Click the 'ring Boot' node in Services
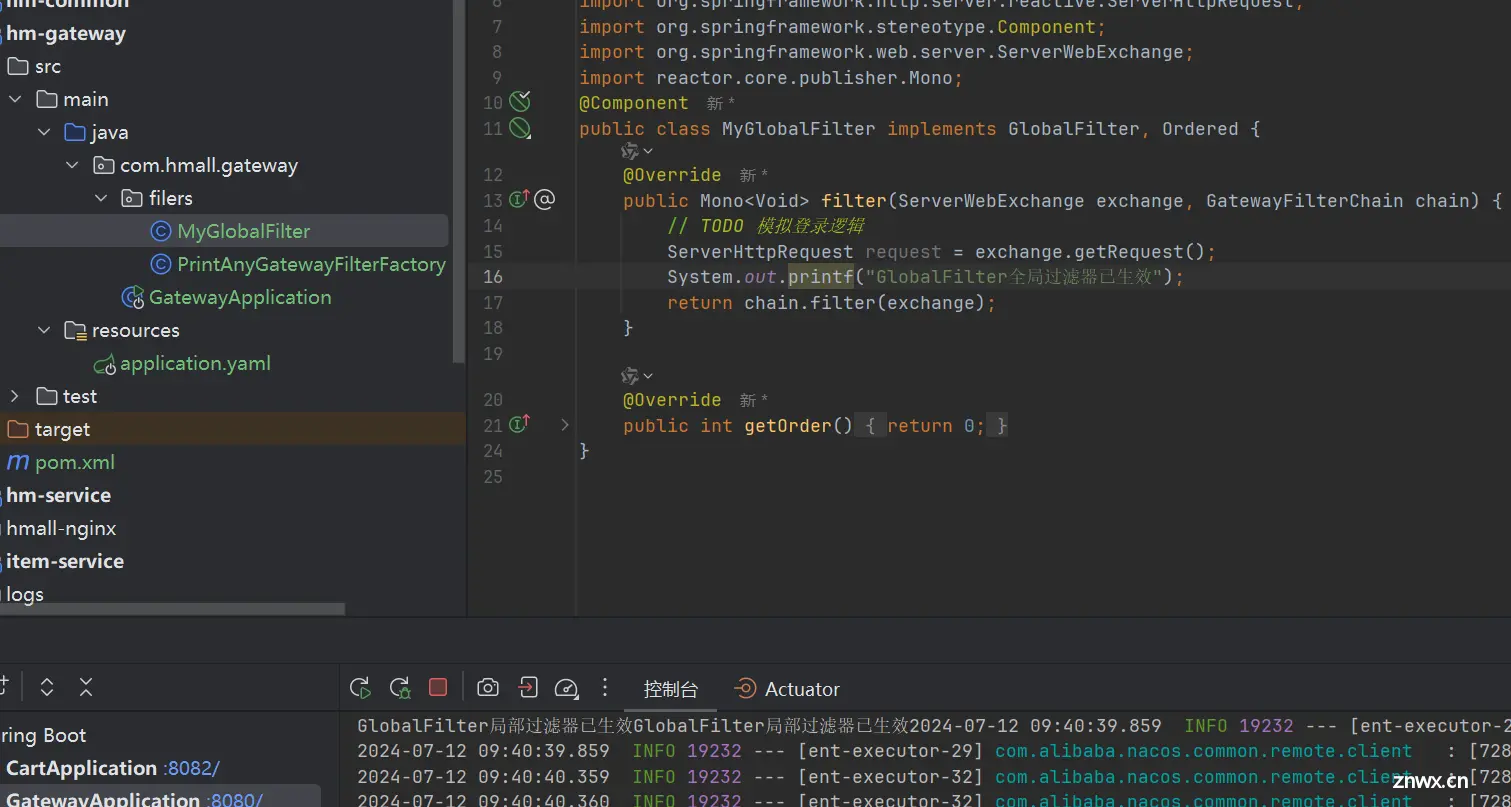 (x=43, y=735)
